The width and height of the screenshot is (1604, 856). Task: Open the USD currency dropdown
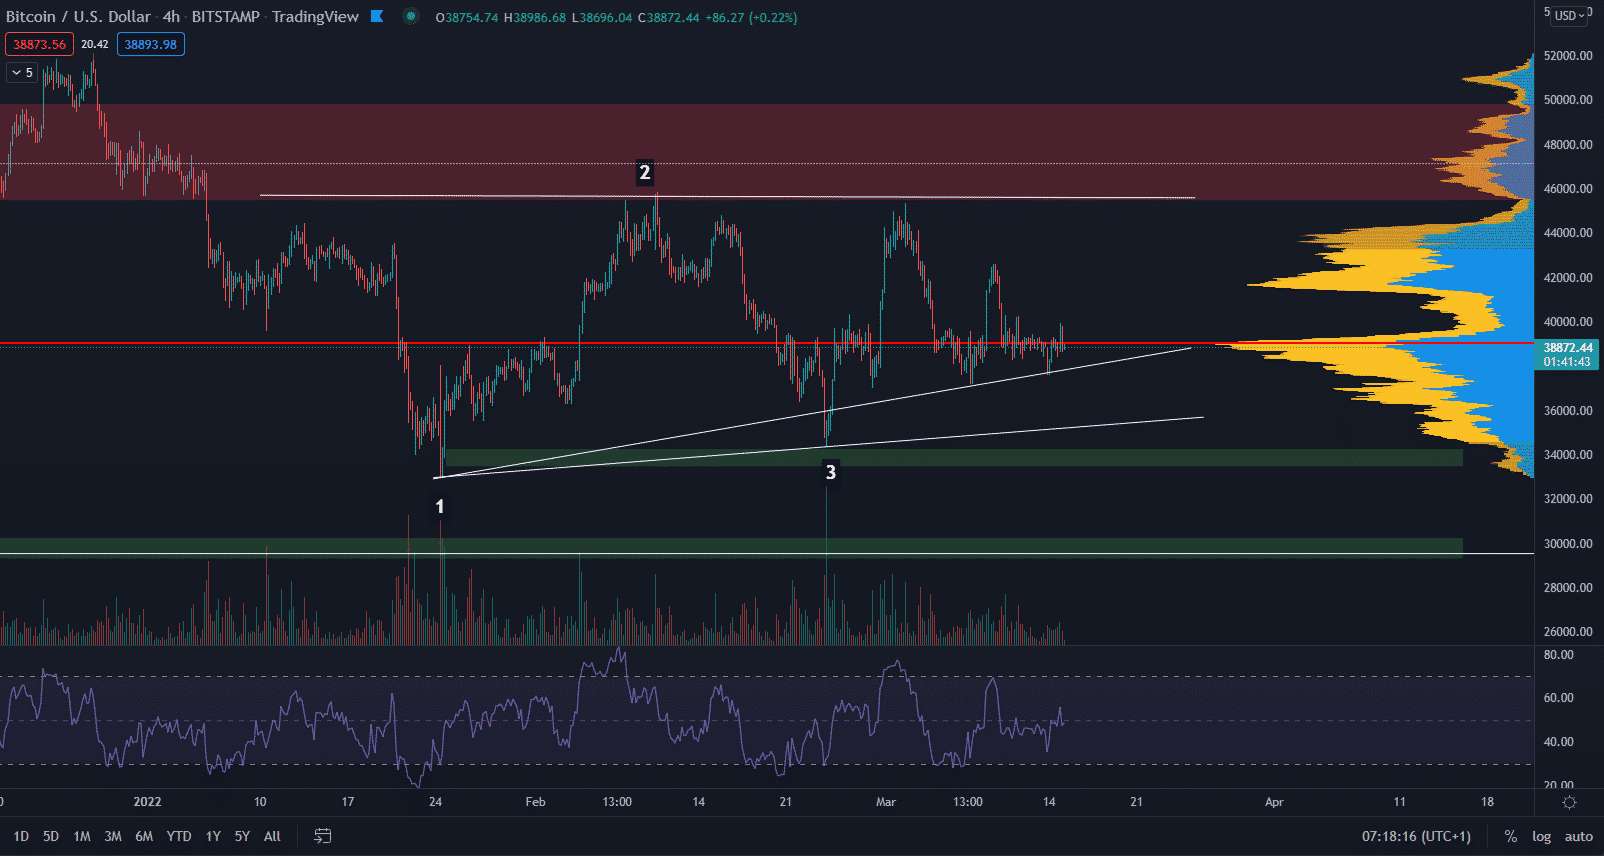coord(1569,15)
